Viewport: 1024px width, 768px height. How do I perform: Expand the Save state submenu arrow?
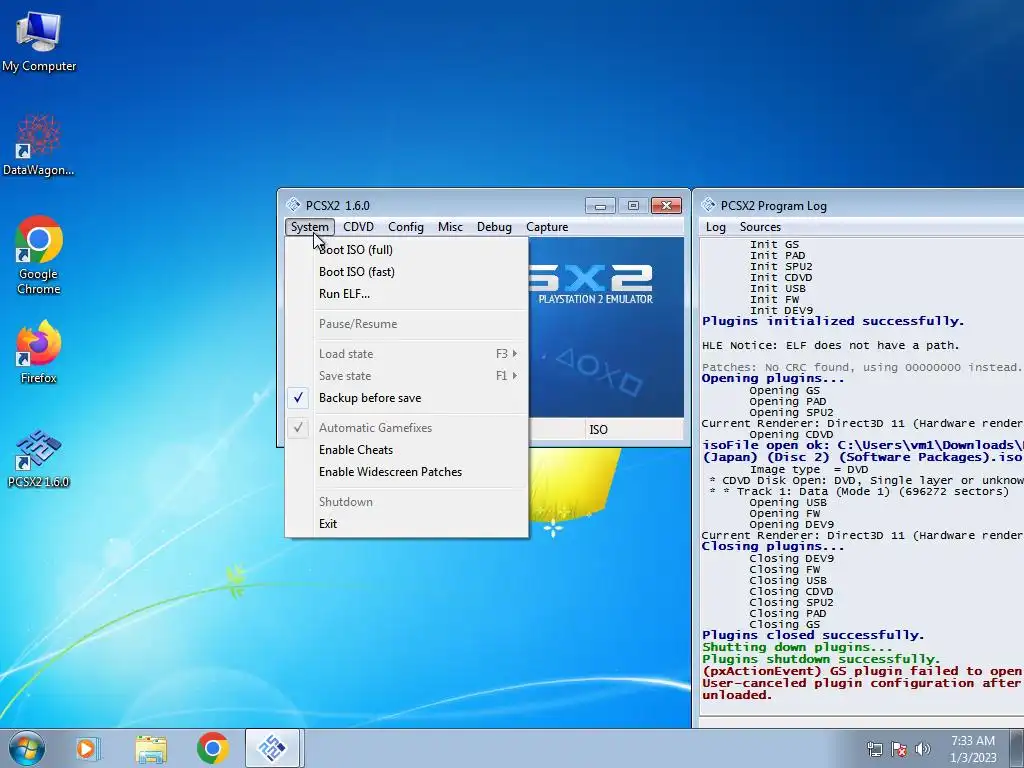click(515, 376)
